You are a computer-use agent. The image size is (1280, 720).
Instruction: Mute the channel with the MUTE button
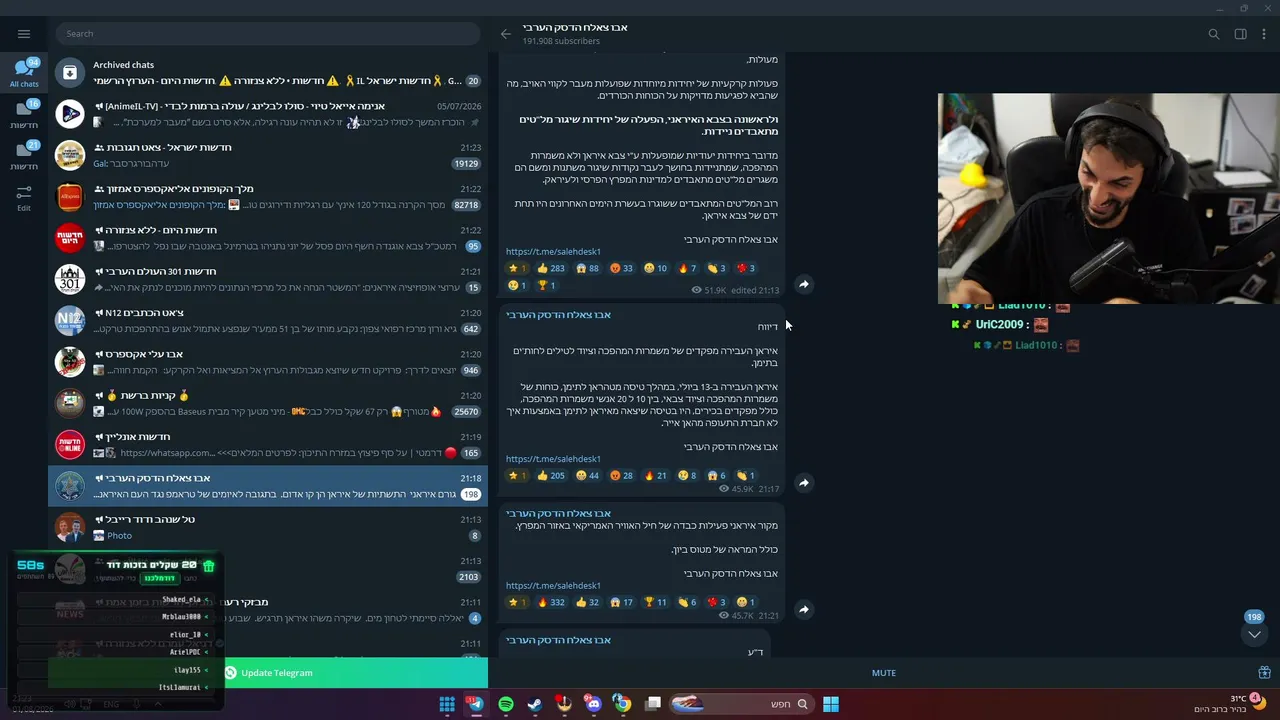884,673
